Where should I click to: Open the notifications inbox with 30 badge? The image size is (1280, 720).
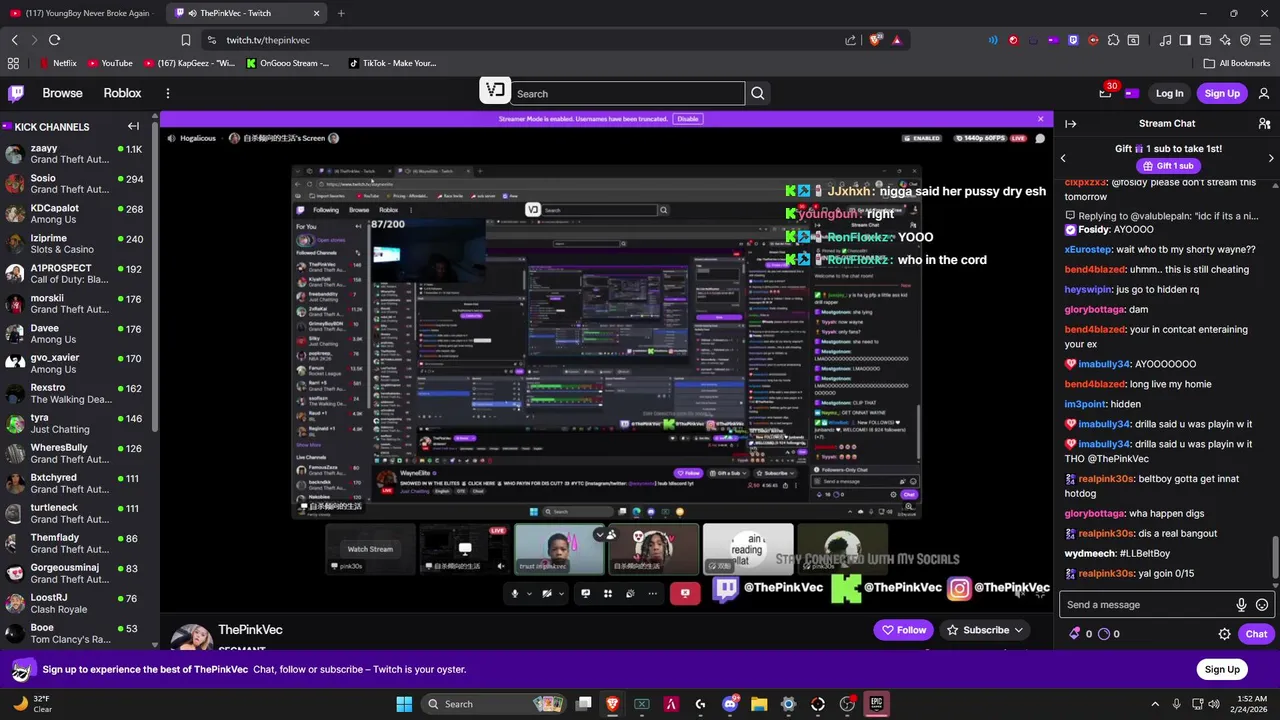pyautogui.click(x=1105, y=93)
